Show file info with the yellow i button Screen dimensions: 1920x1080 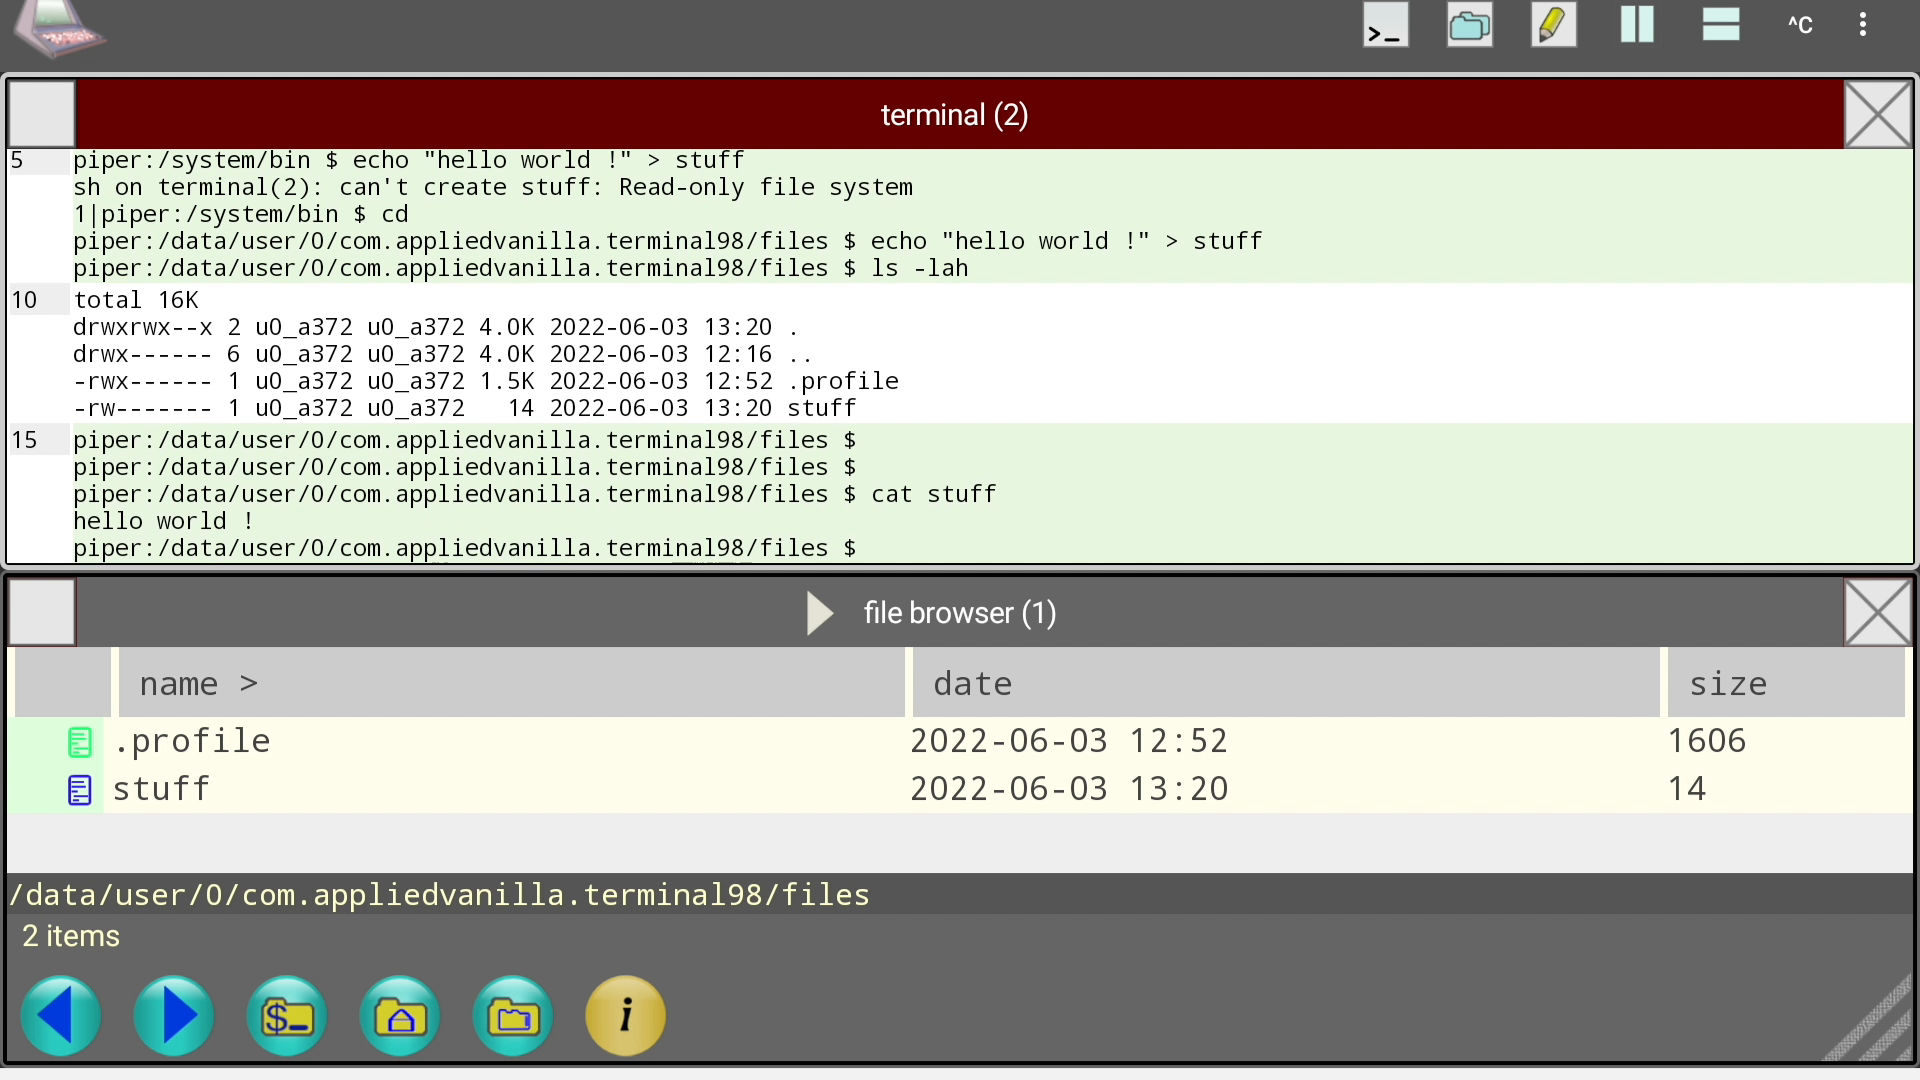pos(625,1015)
